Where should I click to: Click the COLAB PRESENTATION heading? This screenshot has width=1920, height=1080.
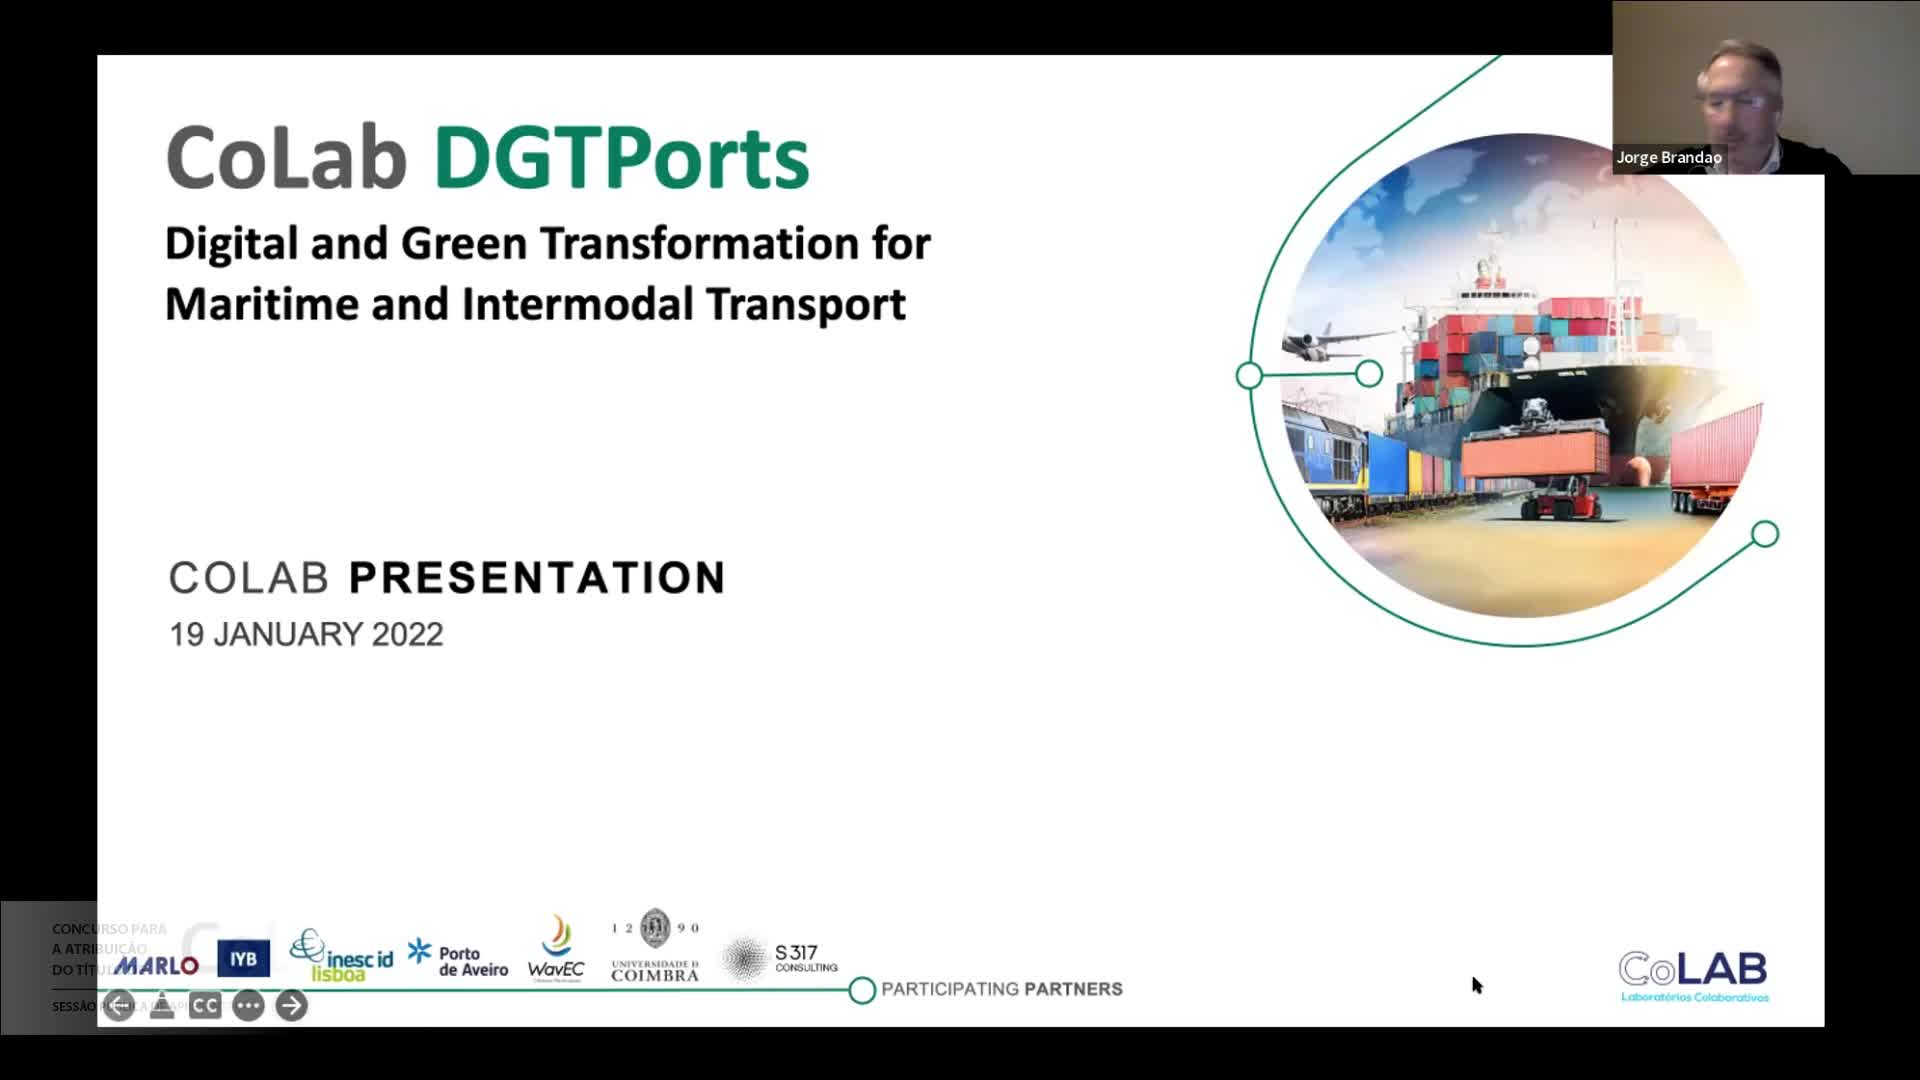[447, 578]
